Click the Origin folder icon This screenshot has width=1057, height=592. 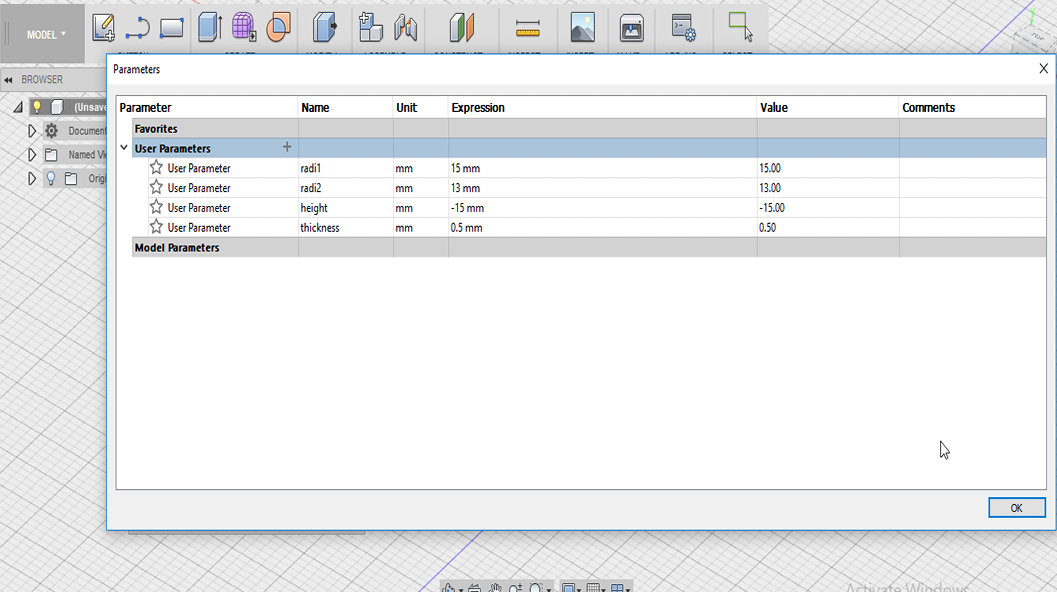coord(71,179)
